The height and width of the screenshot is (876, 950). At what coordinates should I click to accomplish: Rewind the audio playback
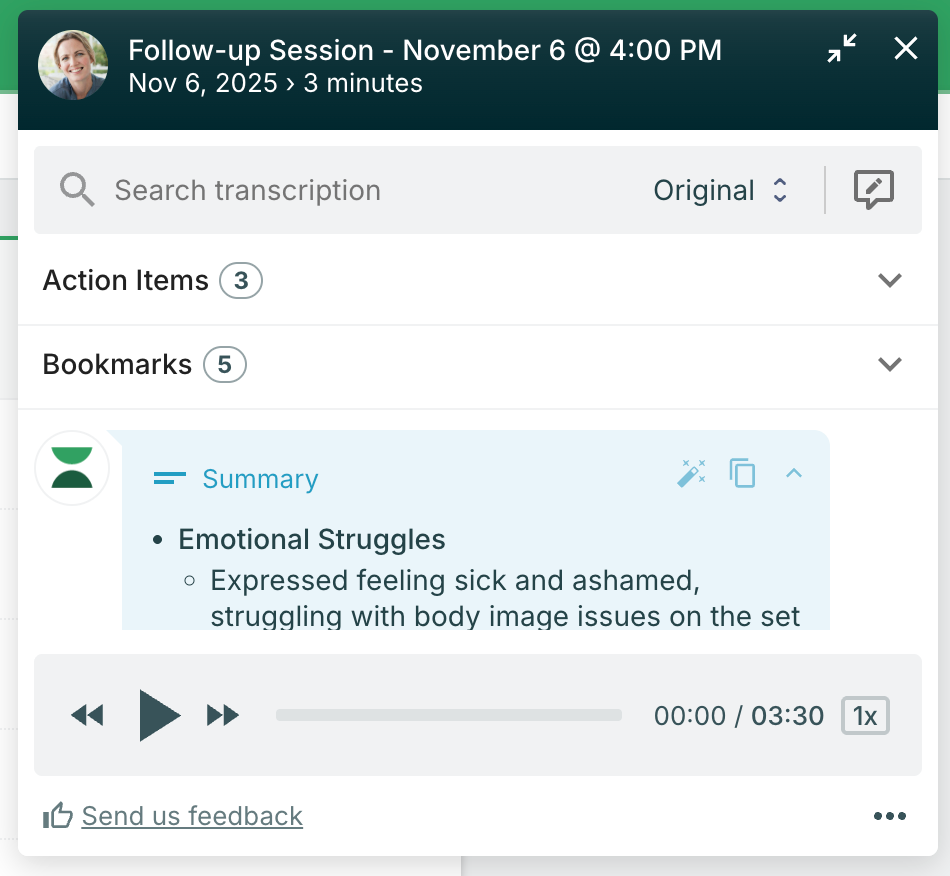coord(87,715)
